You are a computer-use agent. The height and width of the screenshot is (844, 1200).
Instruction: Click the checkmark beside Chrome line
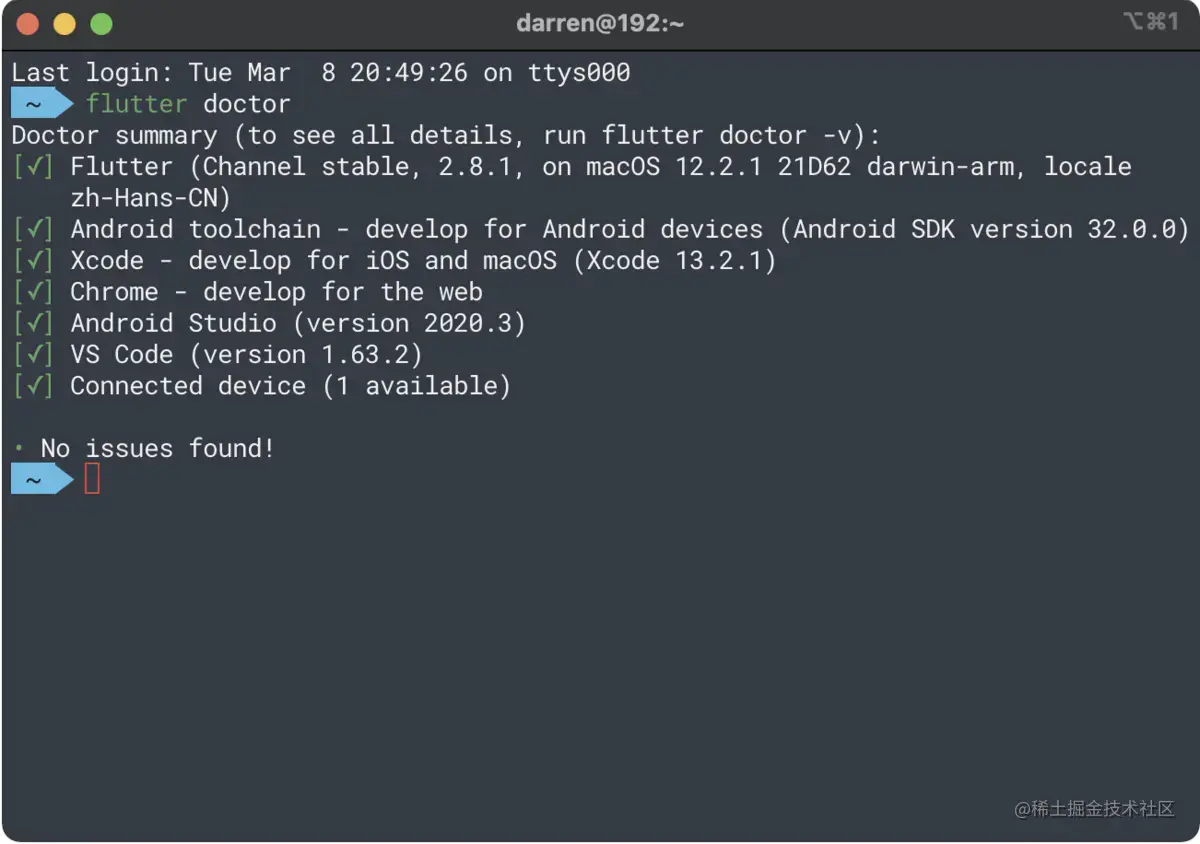coord(33,292)
